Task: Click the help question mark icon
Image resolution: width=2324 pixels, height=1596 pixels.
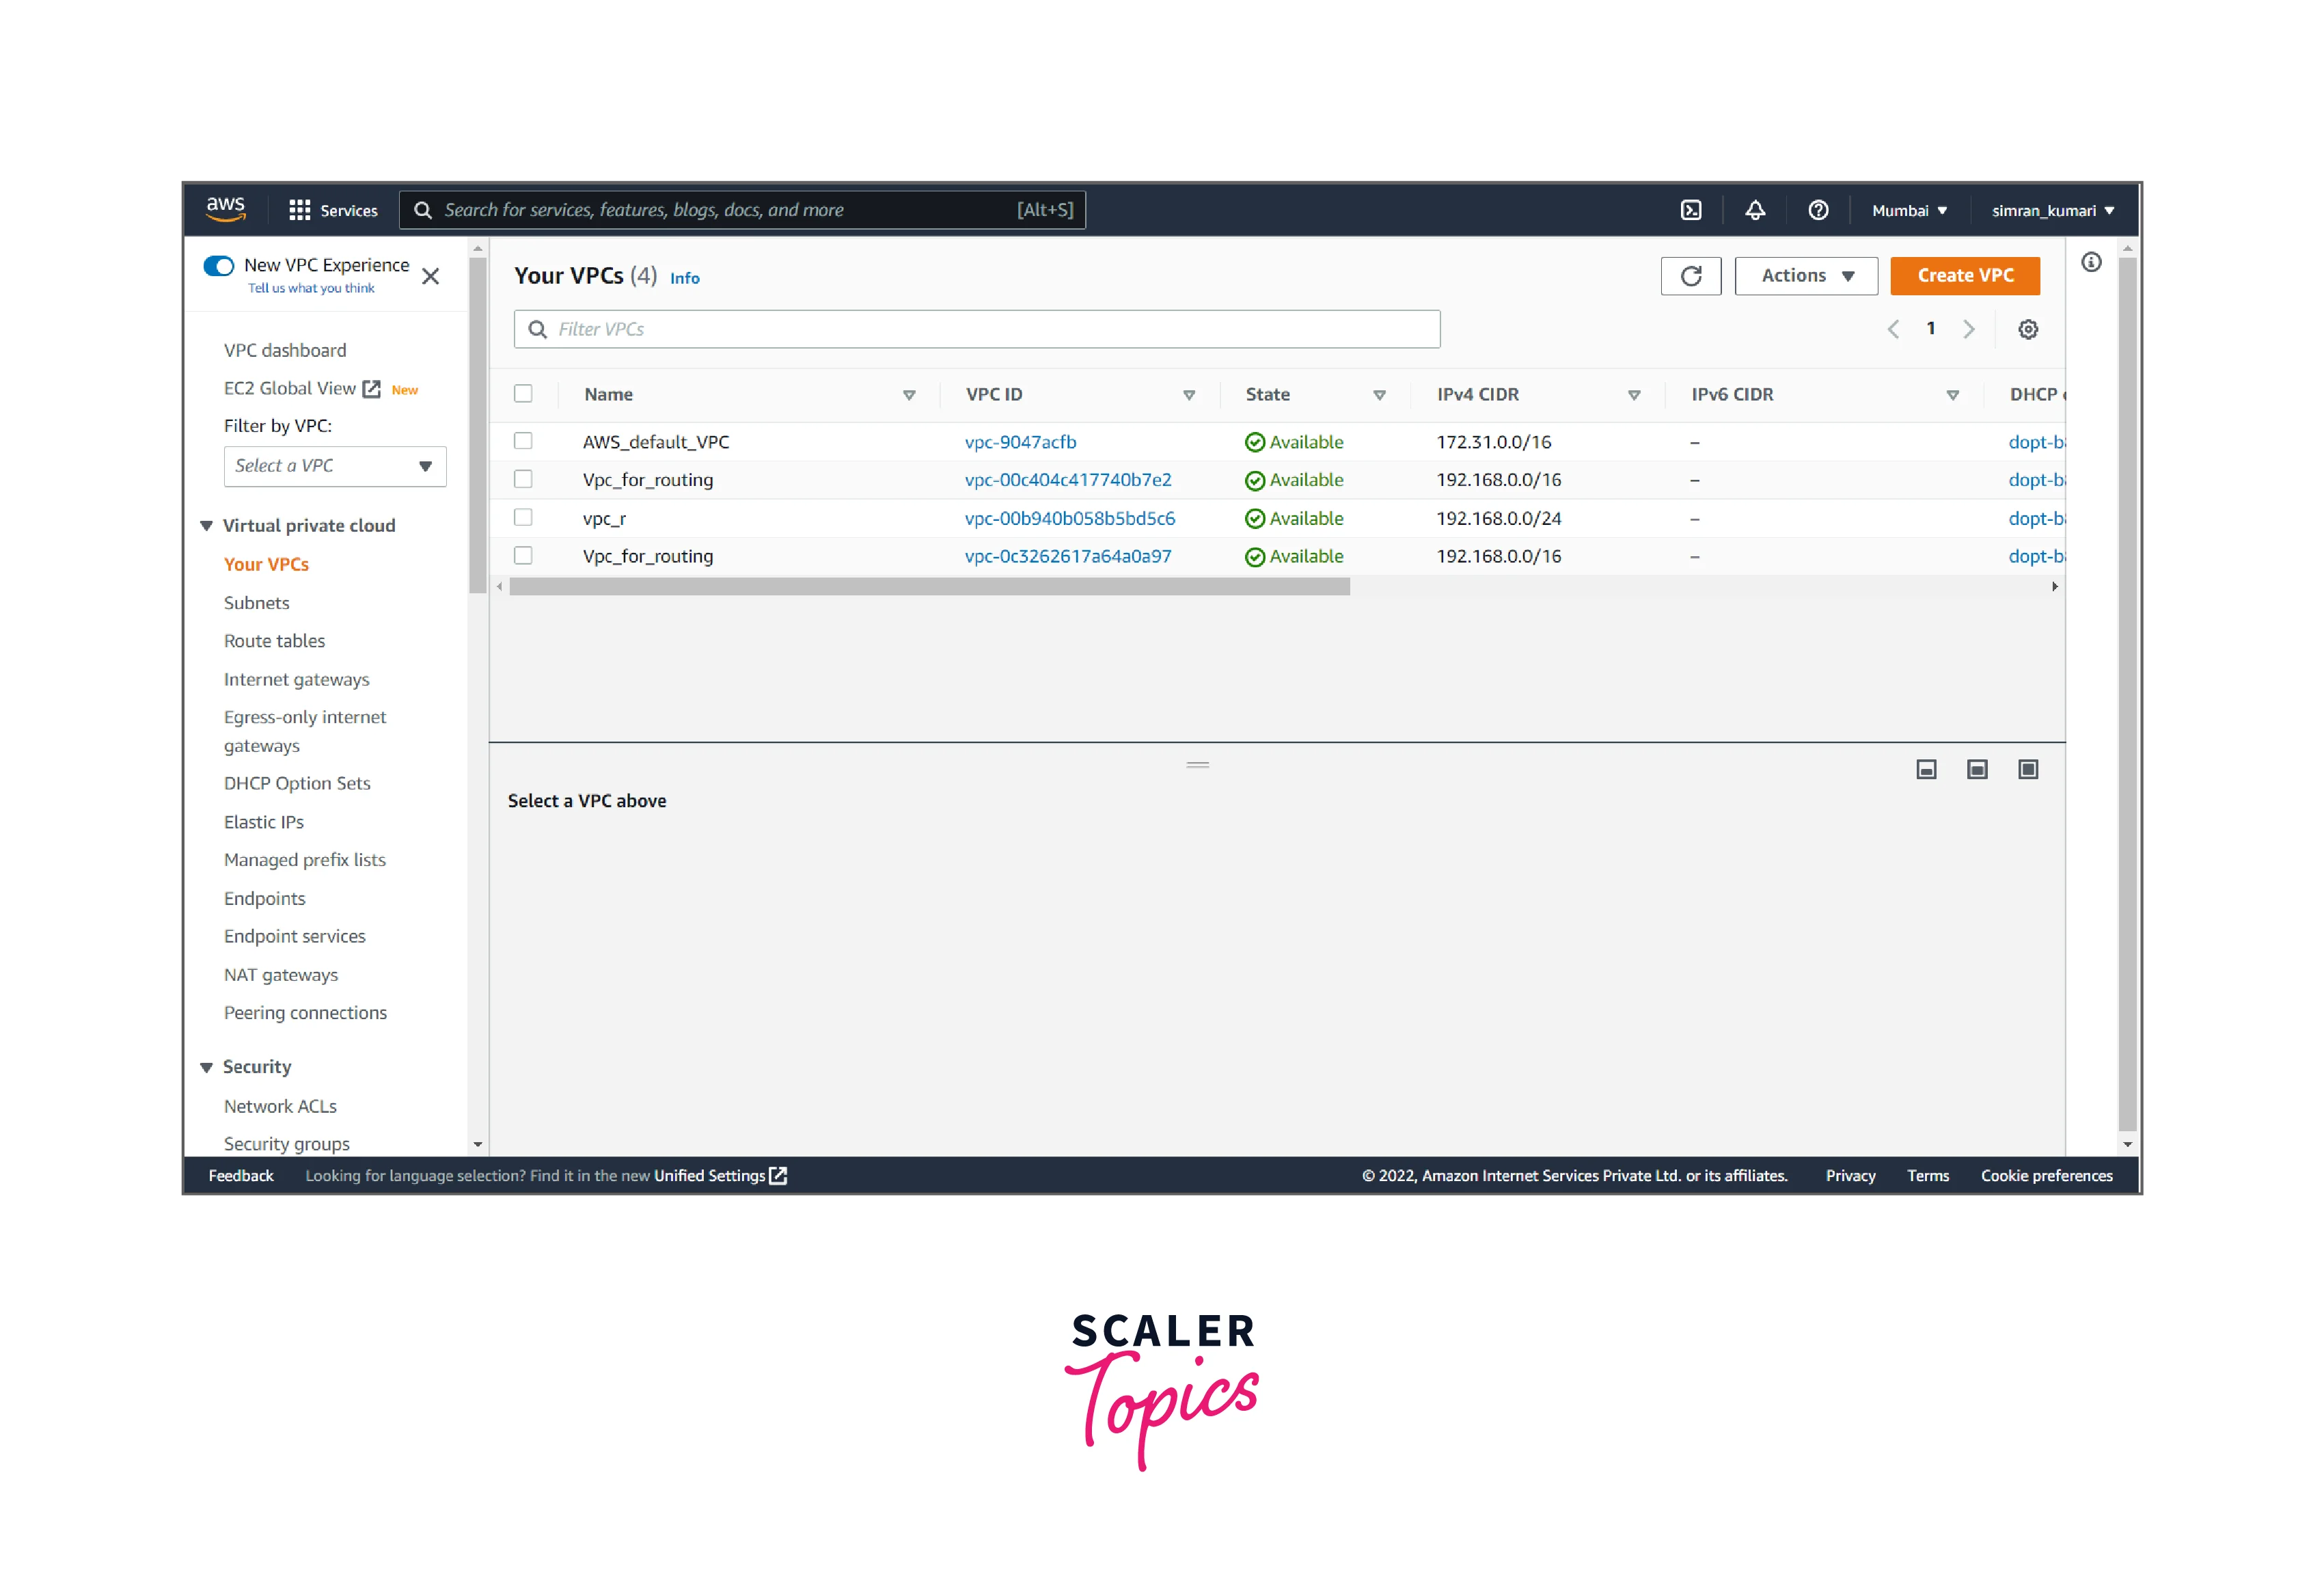Action: (x=1818, y=210)
